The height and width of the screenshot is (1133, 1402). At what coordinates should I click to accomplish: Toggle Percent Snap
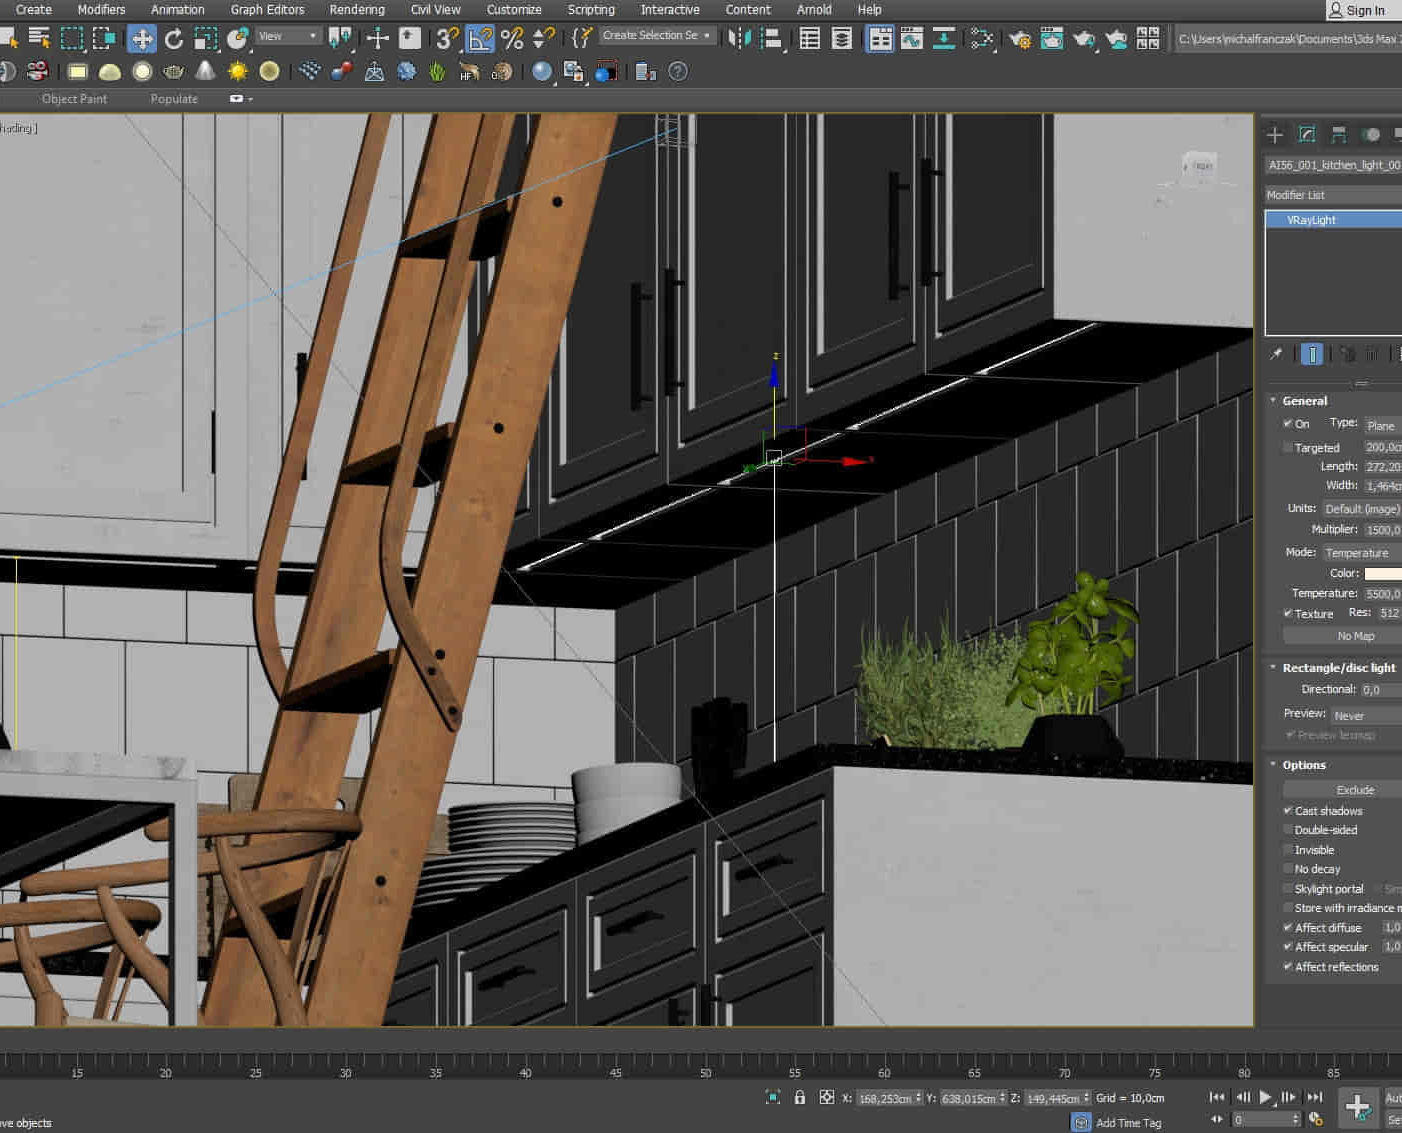click(x=512, y=39)
